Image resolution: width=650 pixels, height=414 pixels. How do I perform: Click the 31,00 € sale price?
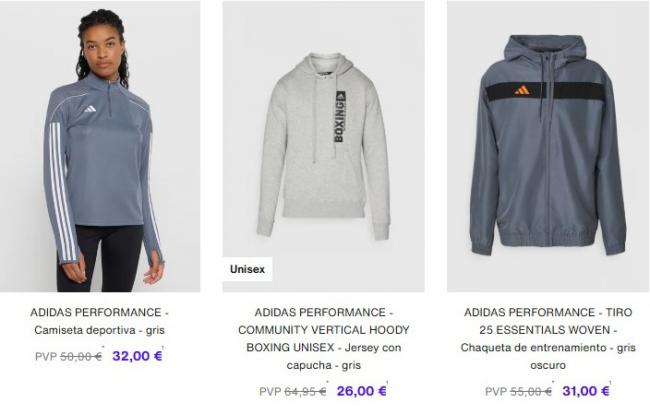click(x=586, y=391)
